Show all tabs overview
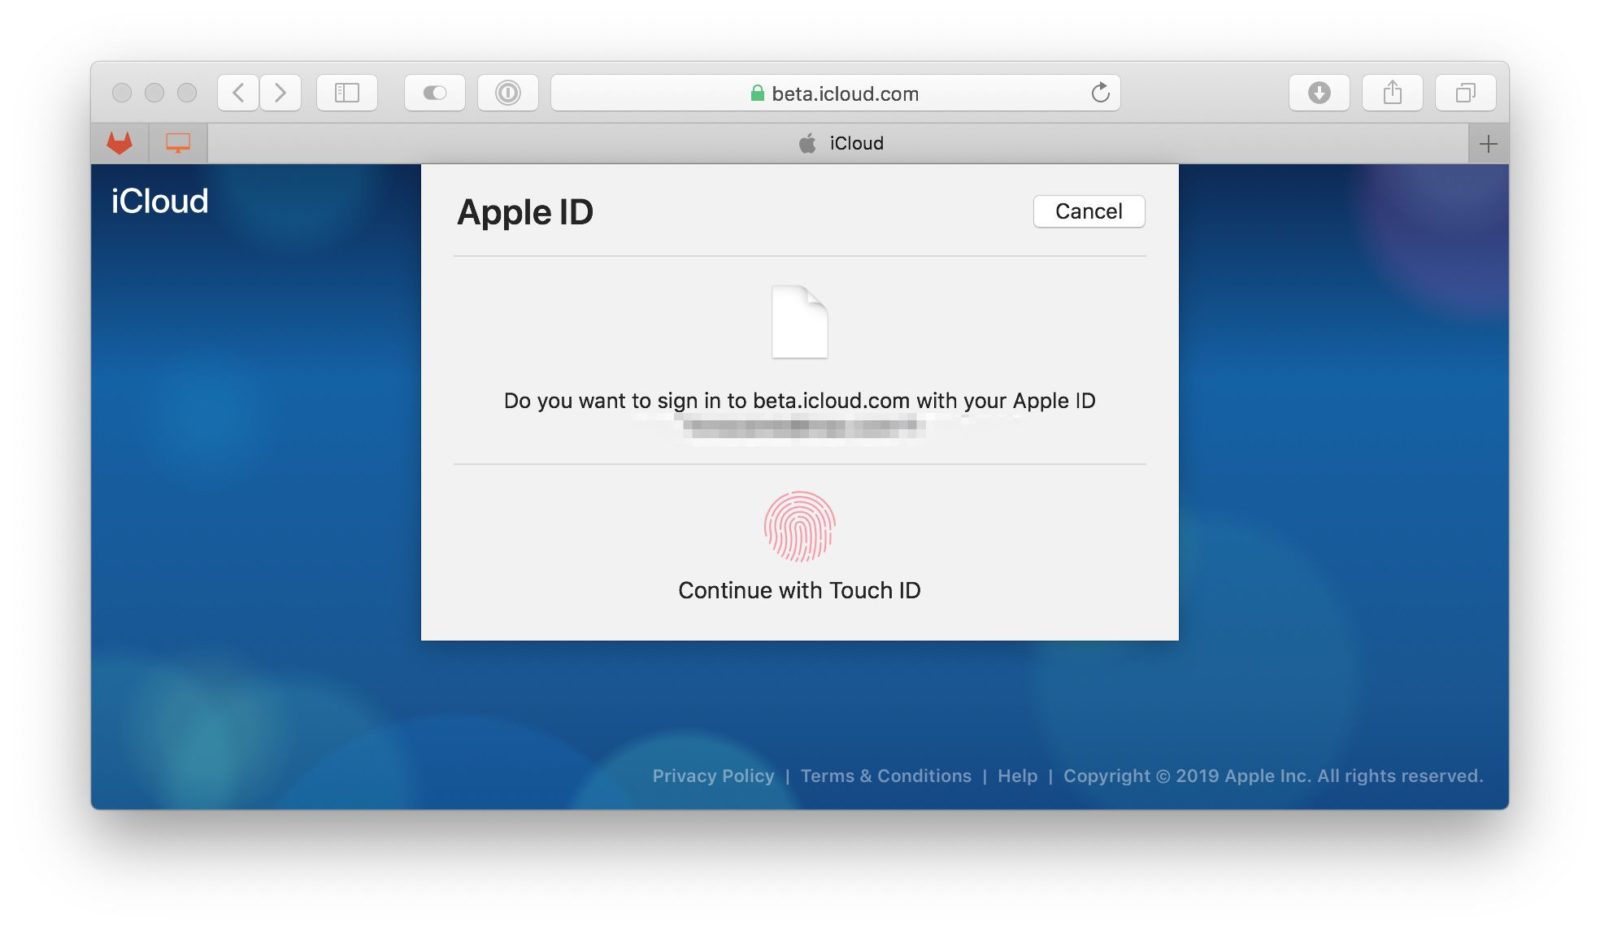 pos(1465,93)
